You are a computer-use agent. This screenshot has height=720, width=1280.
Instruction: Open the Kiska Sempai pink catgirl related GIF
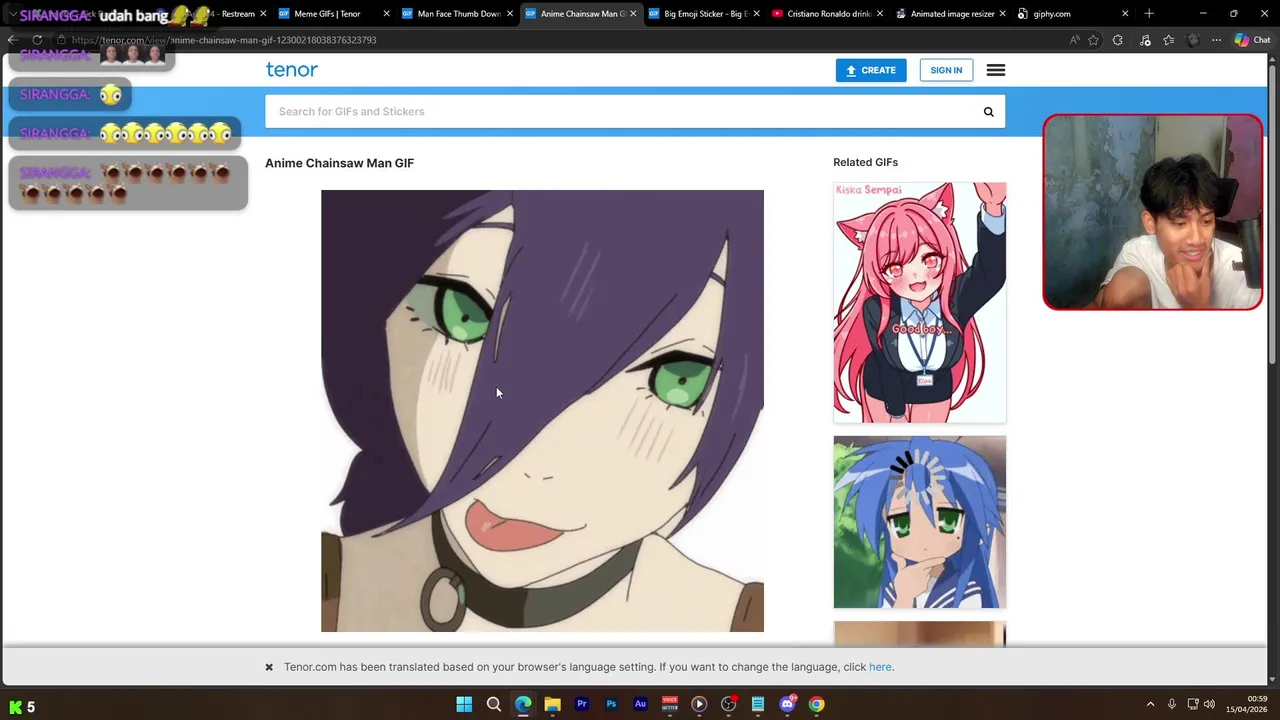920,302
